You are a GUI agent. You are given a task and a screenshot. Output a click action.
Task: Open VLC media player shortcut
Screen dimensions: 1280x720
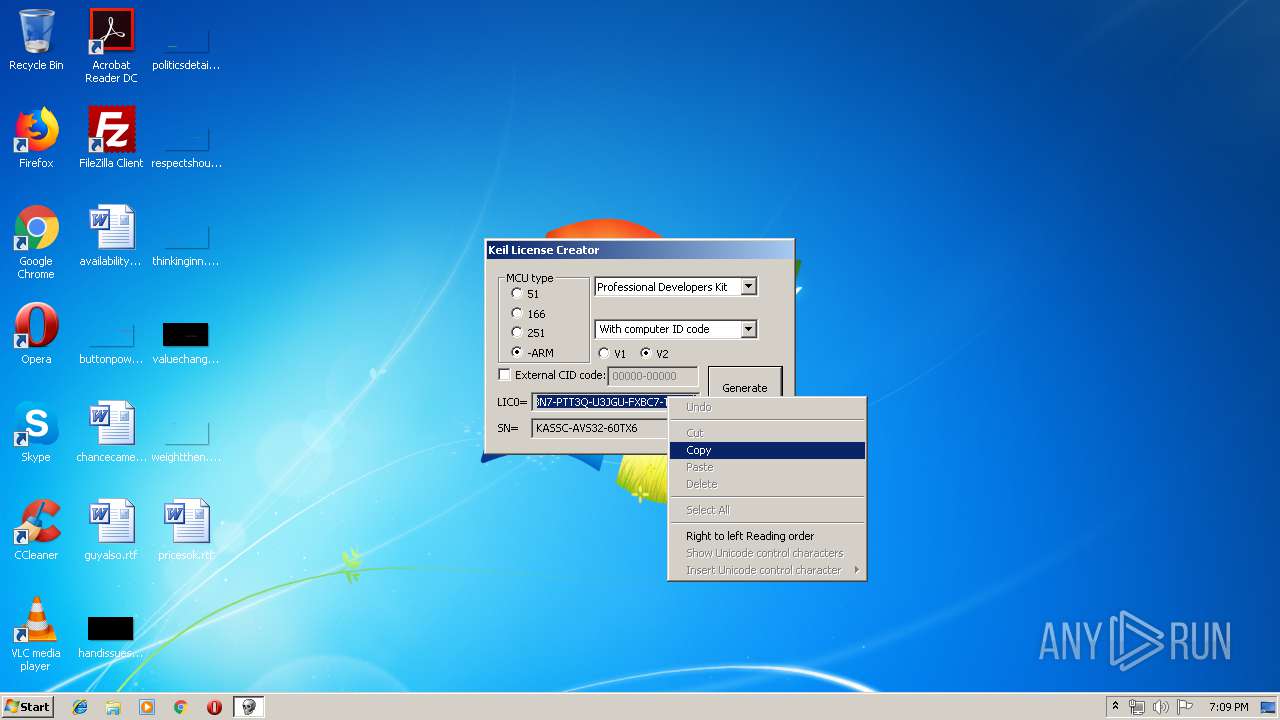coord(36,634)
